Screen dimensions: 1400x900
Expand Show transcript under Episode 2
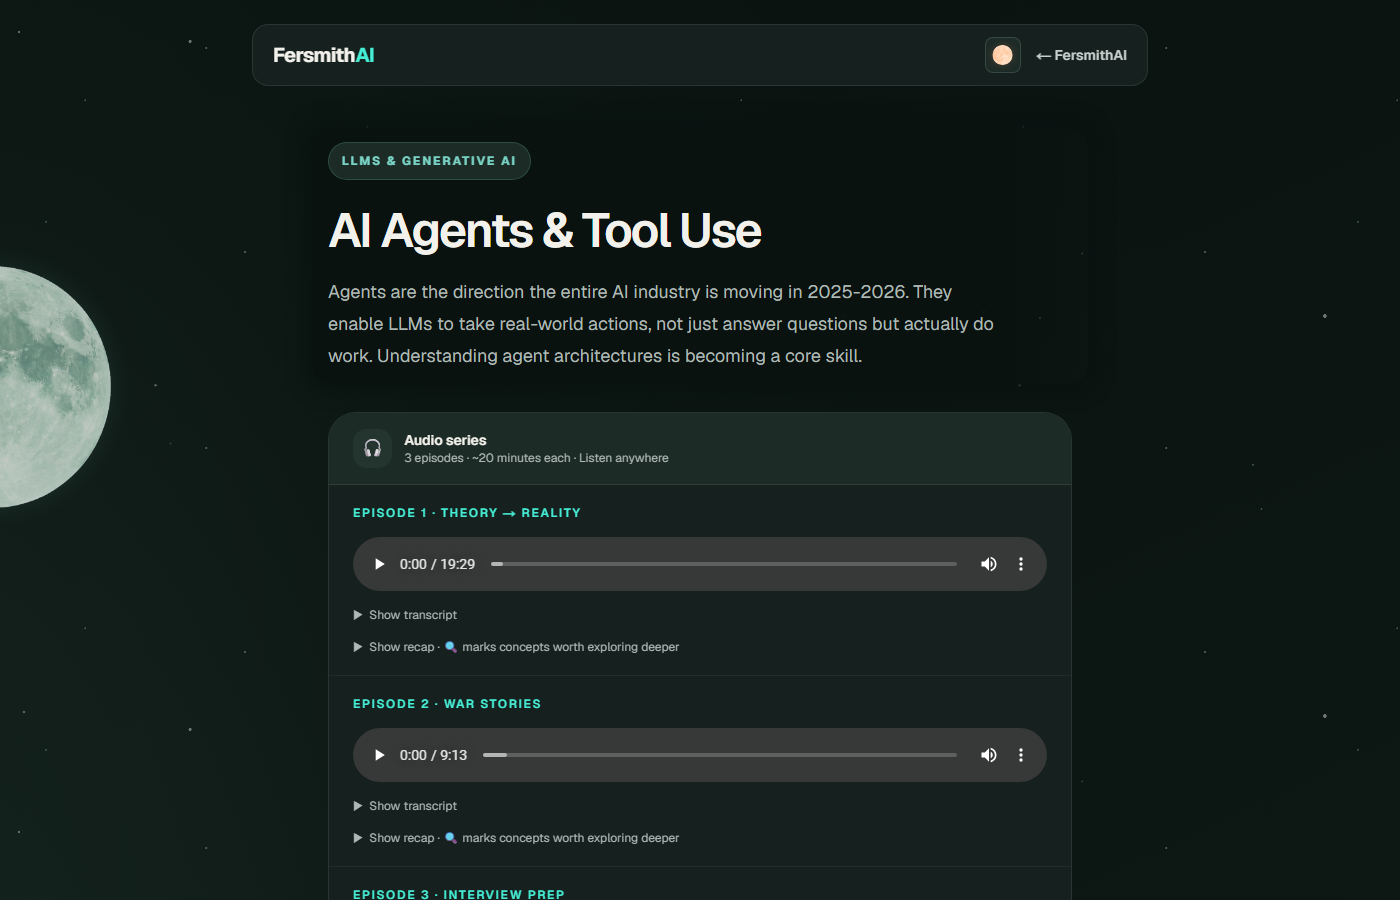(405, 806)
